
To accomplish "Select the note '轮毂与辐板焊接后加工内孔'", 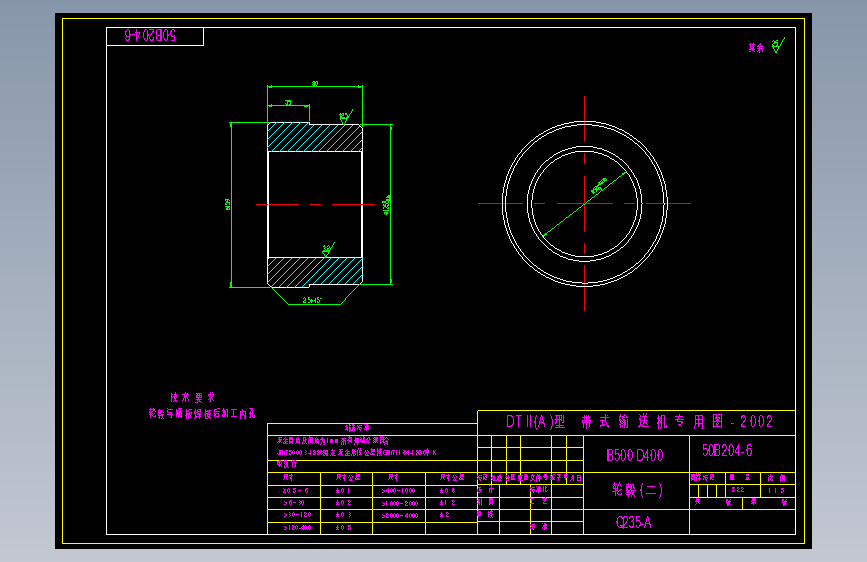I will (x=202, y=414).
